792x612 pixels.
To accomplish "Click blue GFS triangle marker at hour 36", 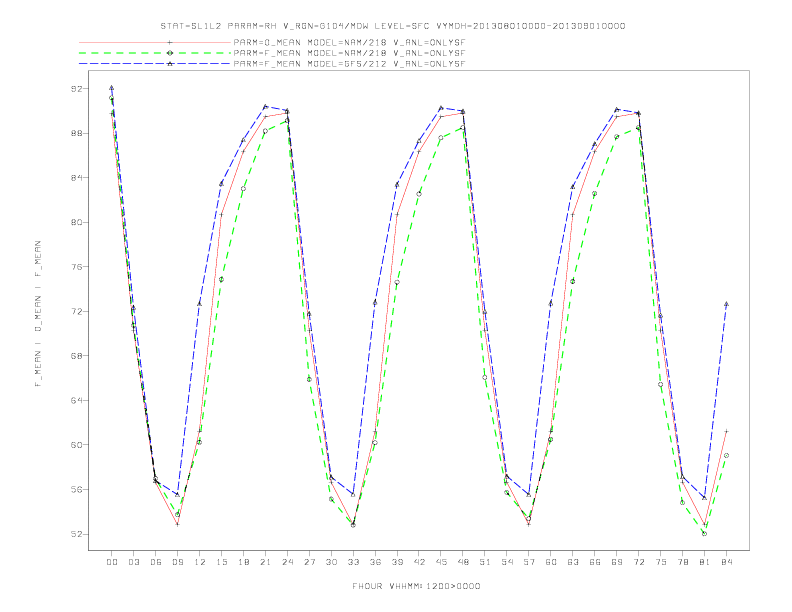I will [x=375, y=302].
